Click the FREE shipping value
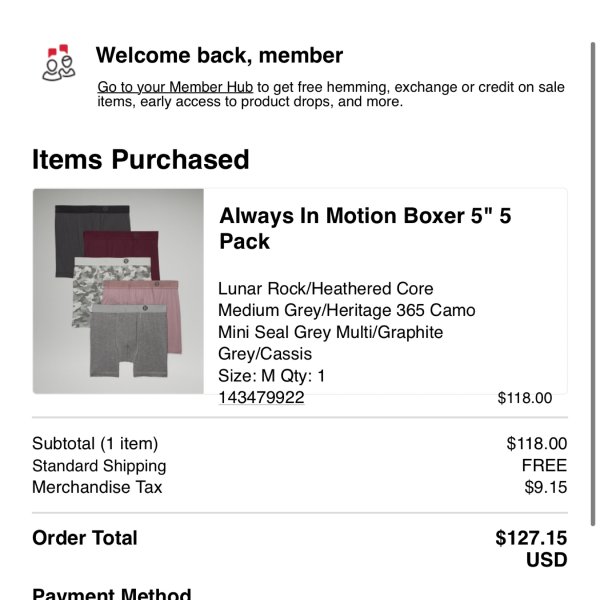The image size is (600, 600). pyautogui.click(x=544, y=466)
